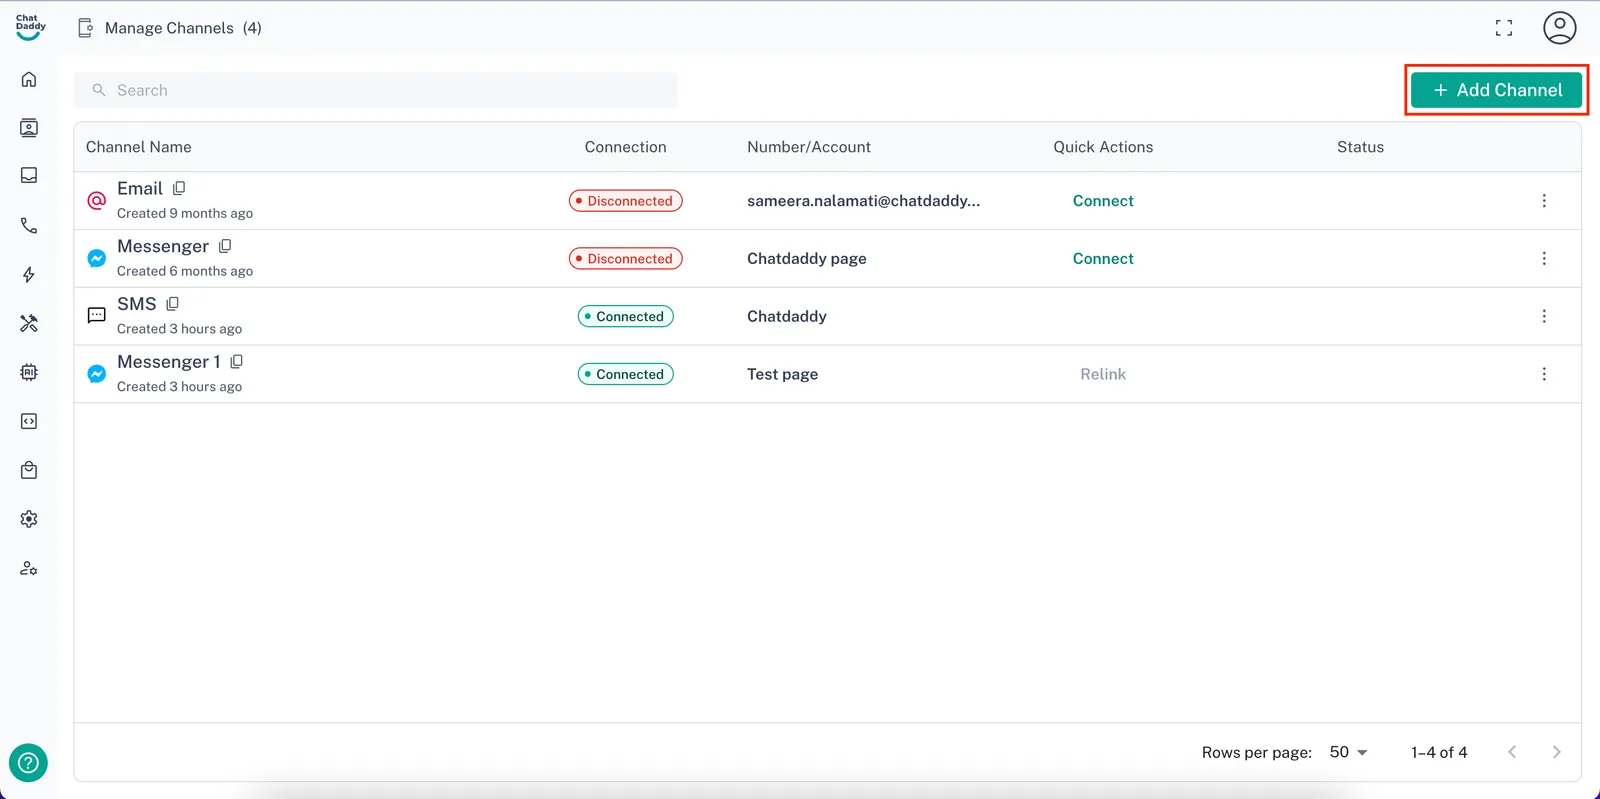
Task: Open more options for Email channel
Action: [x=1543, y=201]
